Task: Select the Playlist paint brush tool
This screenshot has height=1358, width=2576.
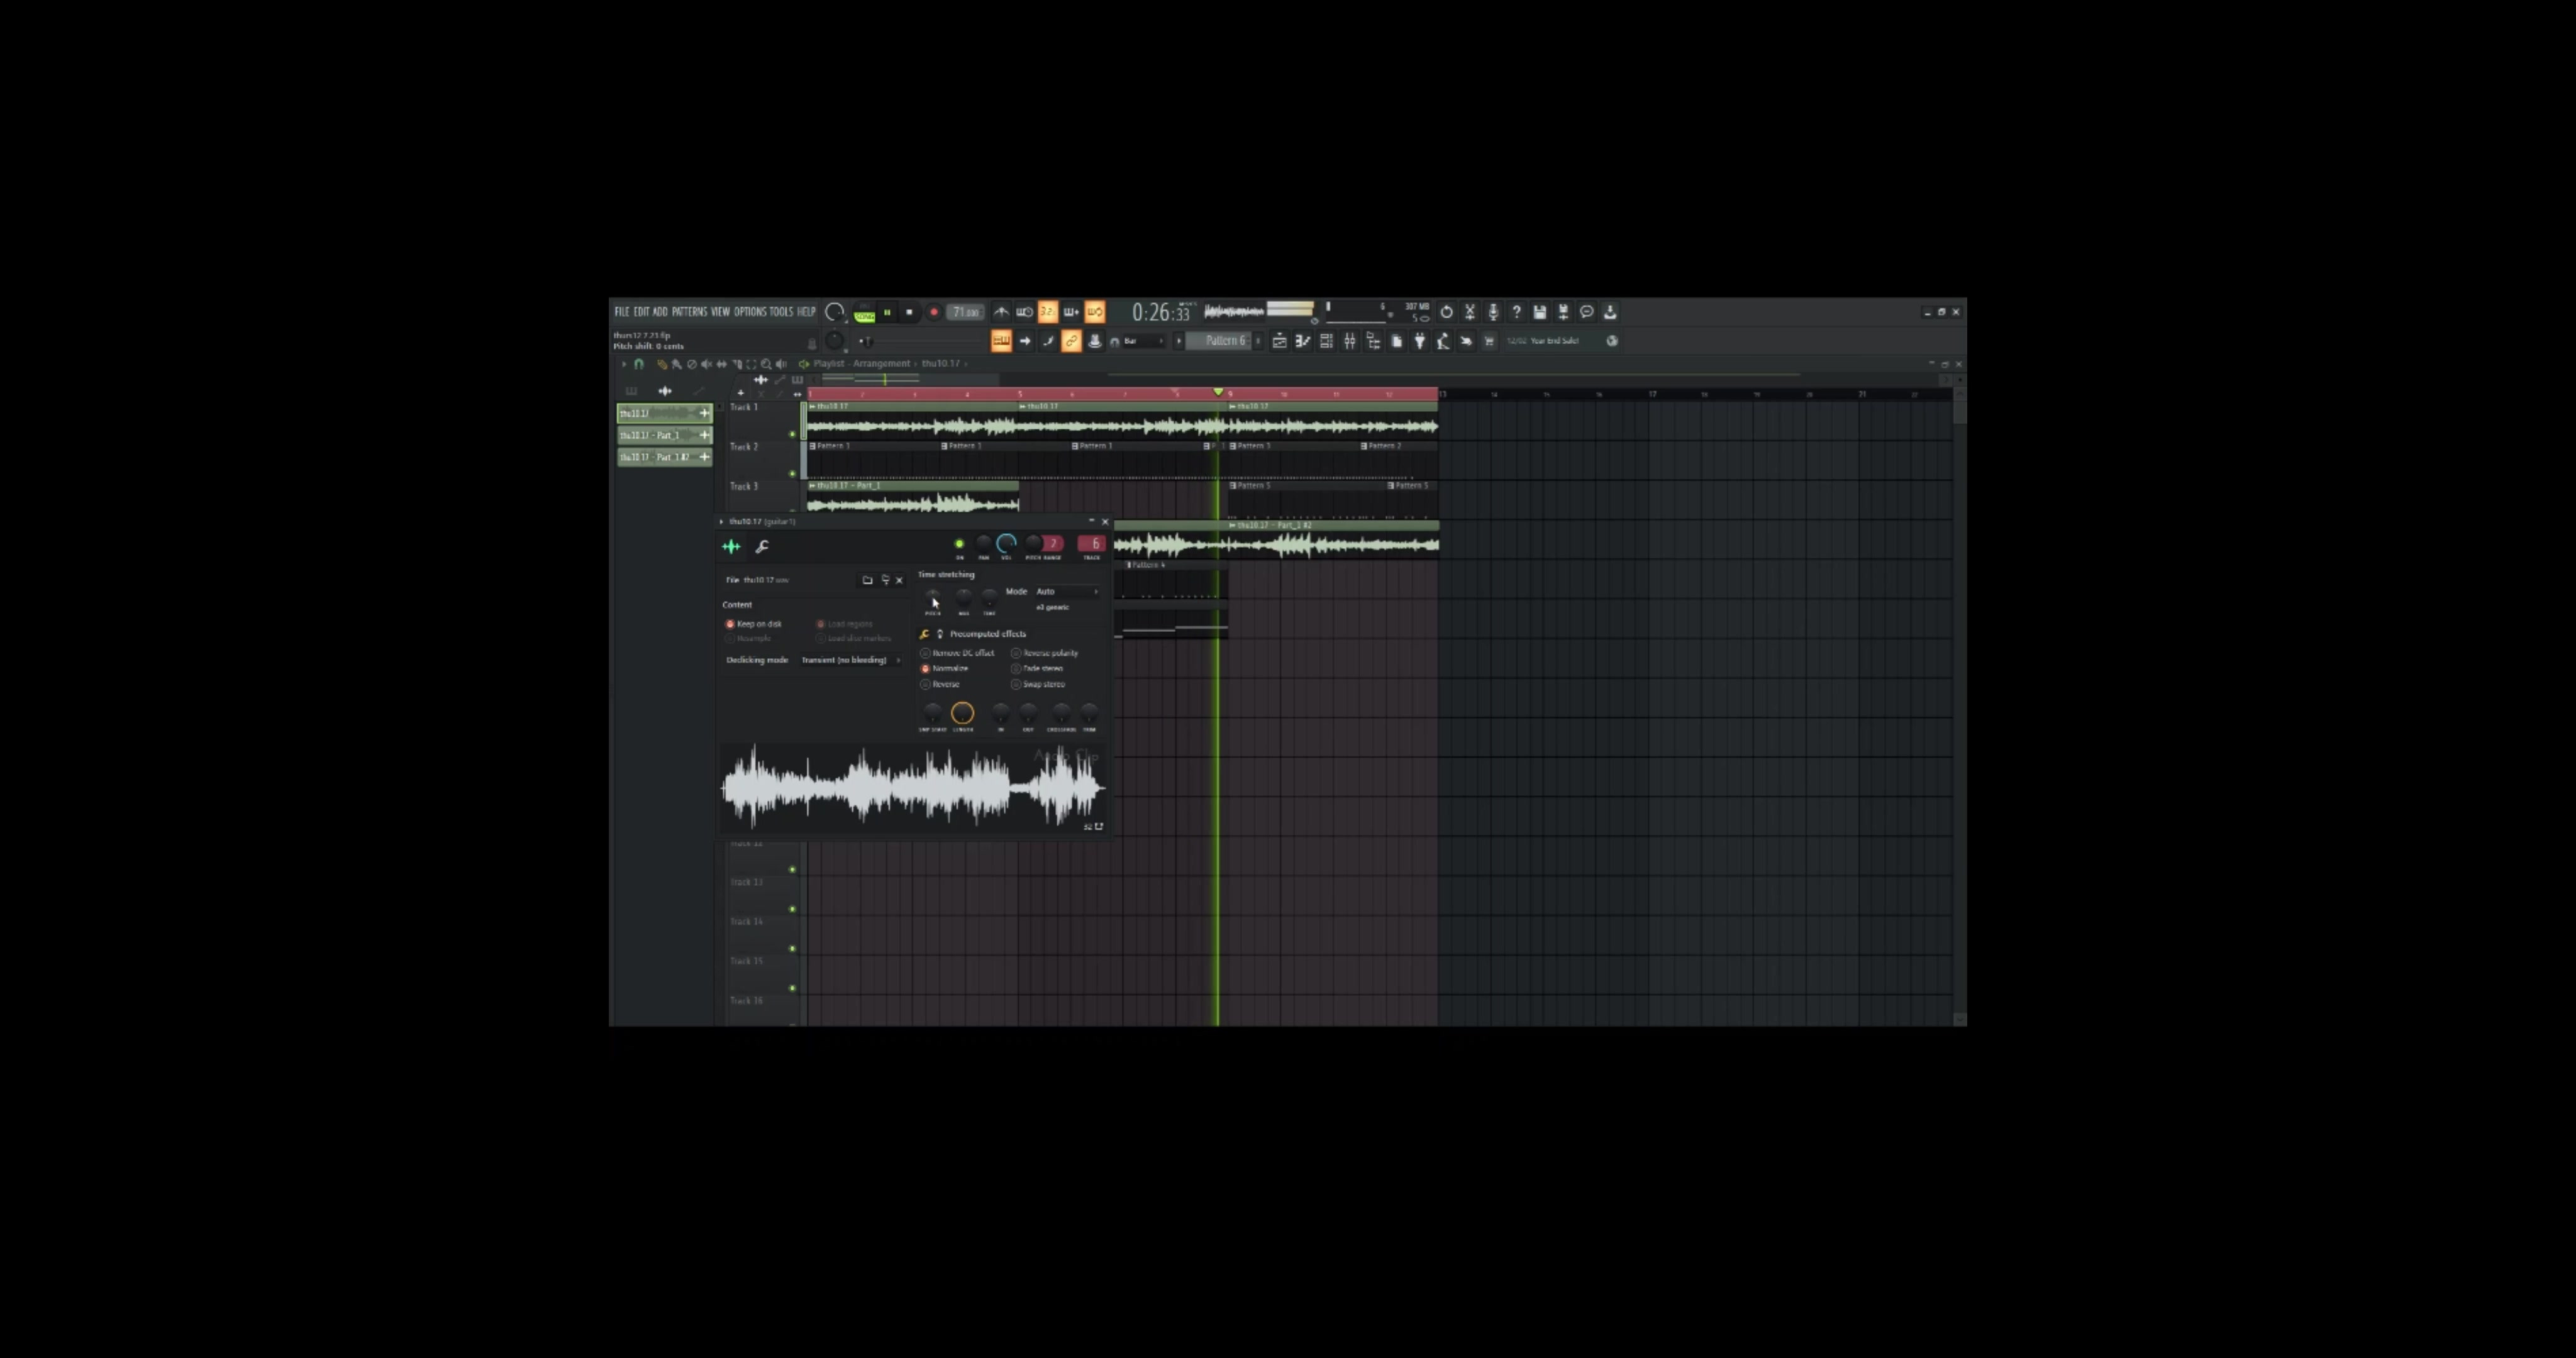Action: pyautogui.click(x=677, y=364)
